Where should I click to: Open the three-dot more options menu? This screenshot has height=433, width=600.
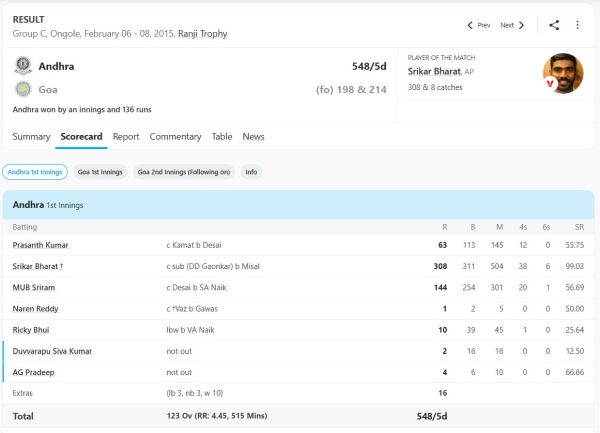(580, 25)
